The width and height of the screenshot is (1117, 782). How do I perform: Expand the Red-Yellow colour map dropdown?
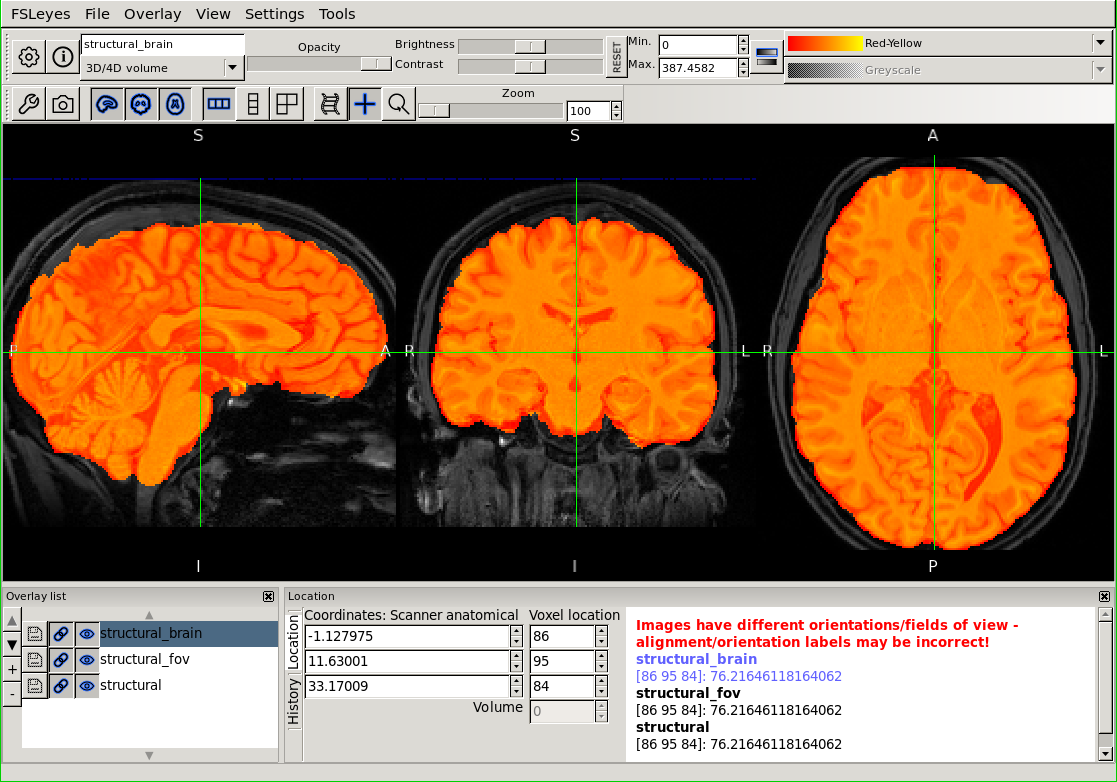pos(1100,43)
